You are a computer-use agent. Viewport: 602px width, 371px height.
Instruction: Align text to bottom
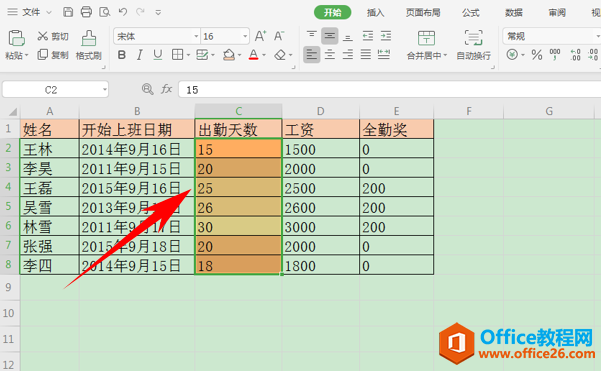[347, 37]
